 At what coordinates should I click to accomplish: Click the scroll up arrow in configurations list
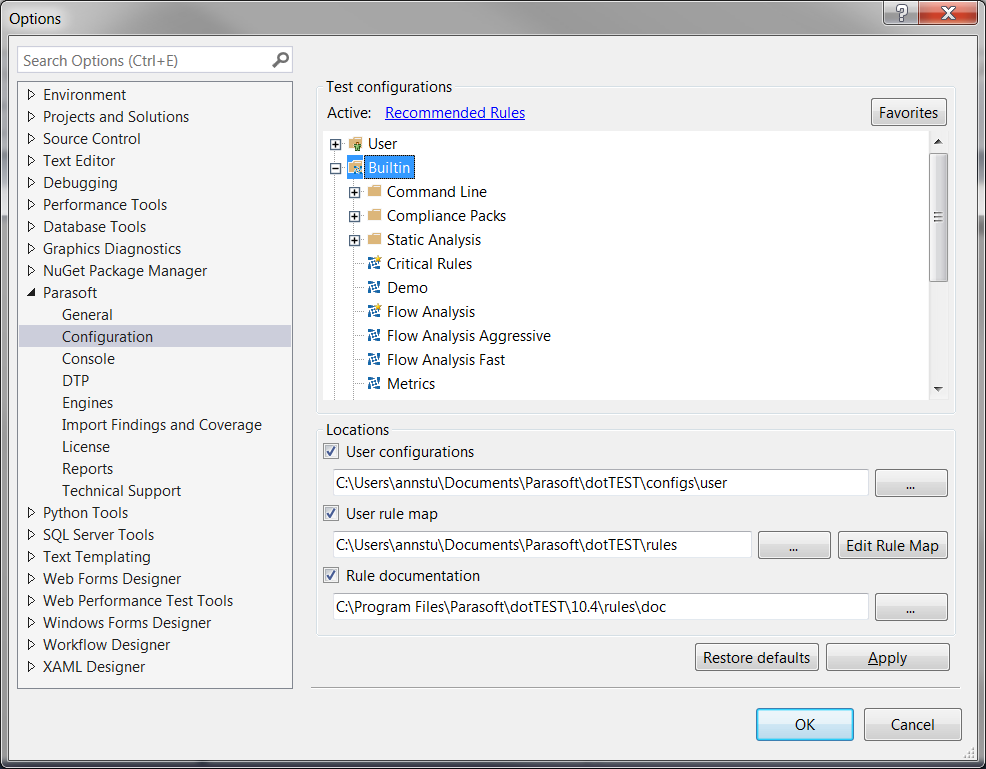coord(938,141)
